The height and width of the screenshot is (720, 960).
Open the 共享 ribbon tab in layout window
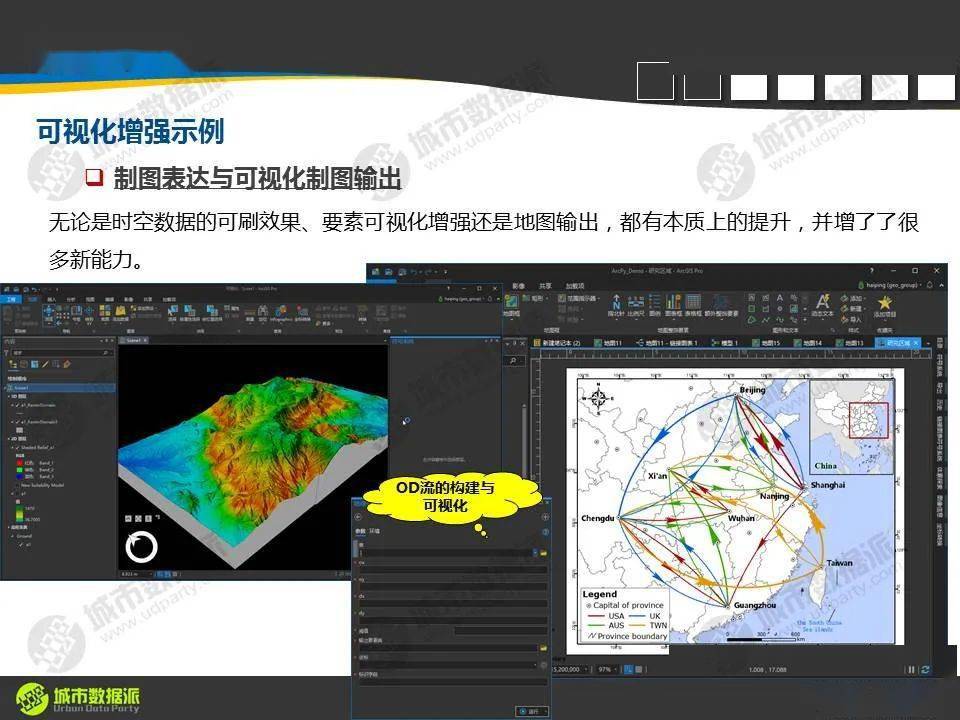pos(545,286)
